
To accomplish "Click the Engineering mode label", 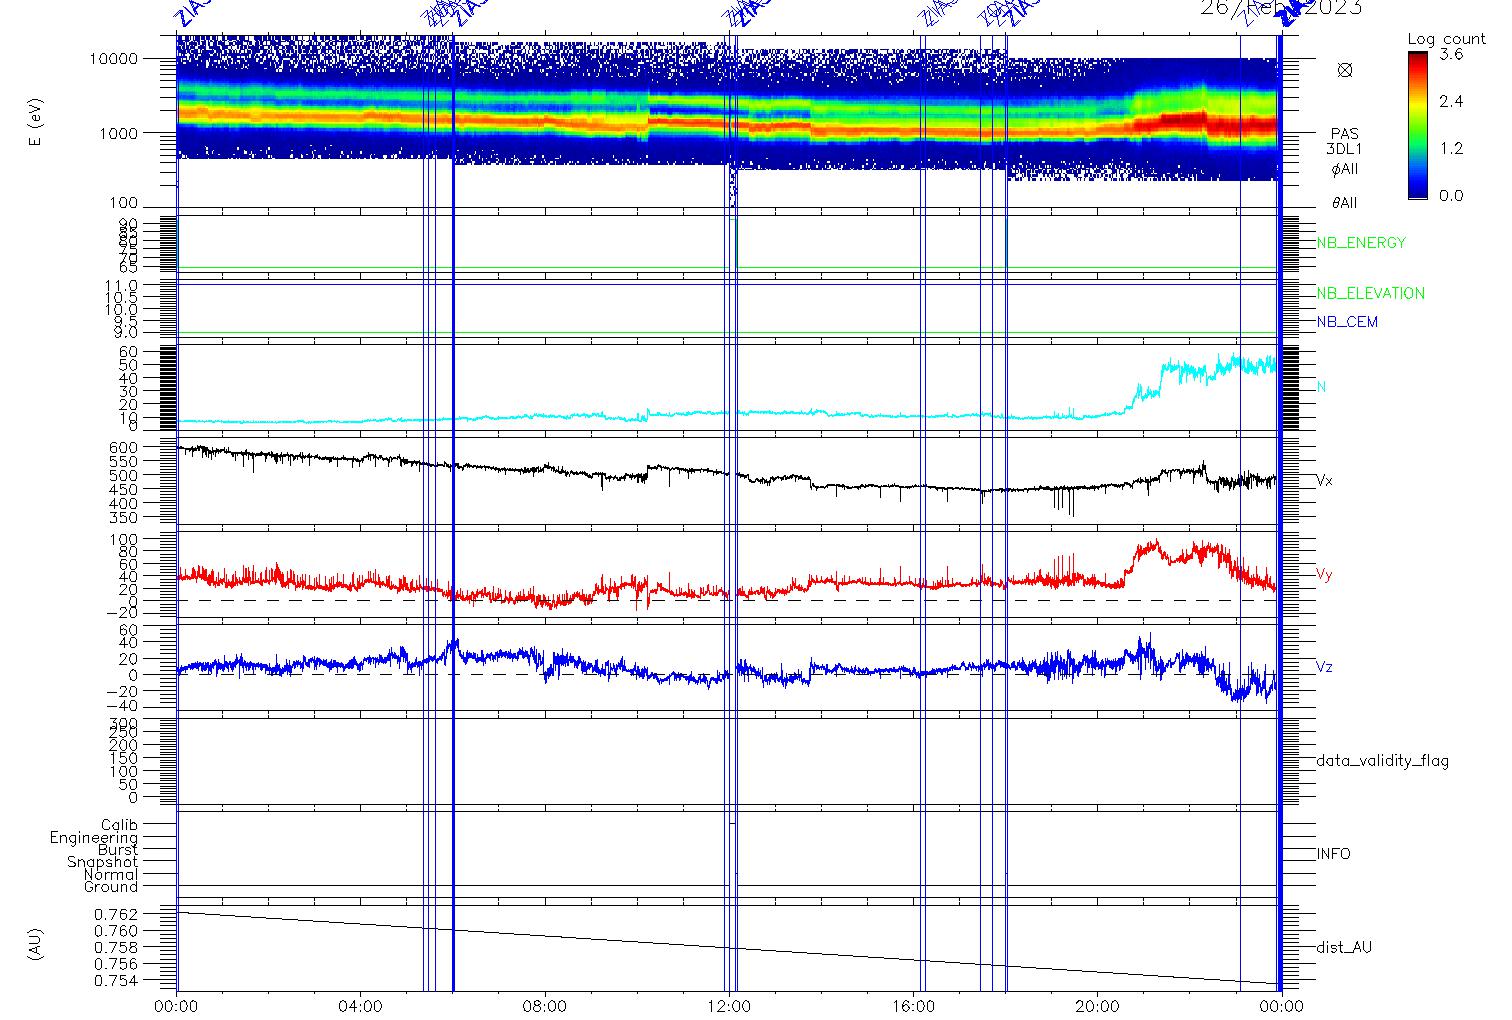I will 94,838.
